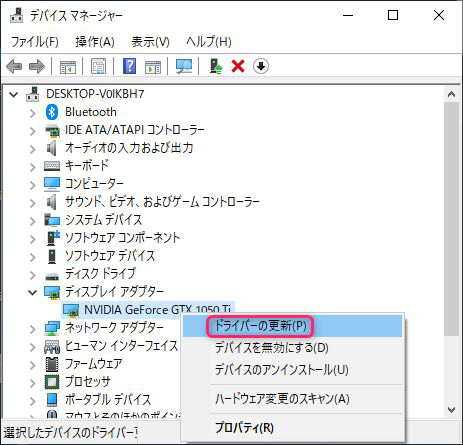Click the blue Help question mark icon

pos(129,66)
